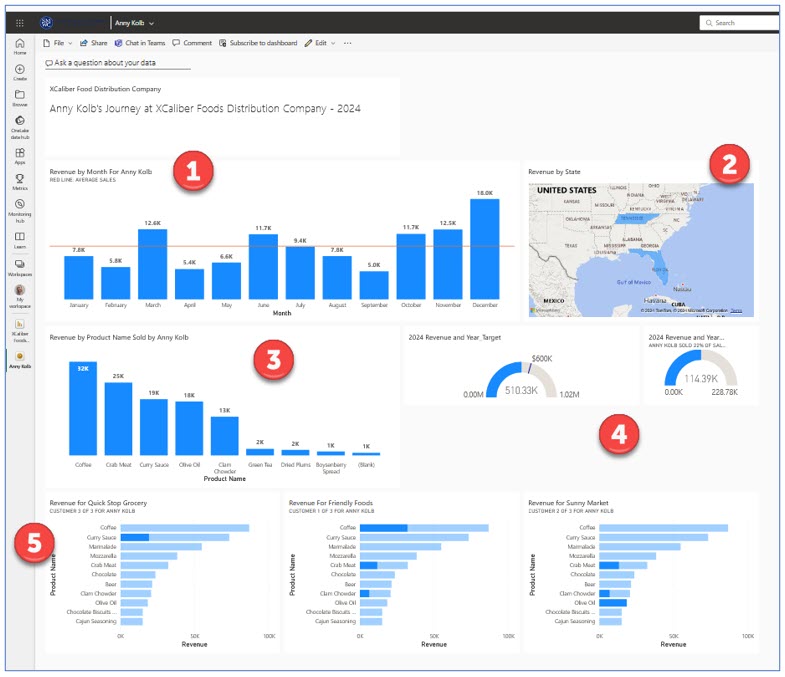Click Crab Meat bar in Sunny Market chart
This screenshot has height=677, width=785.
click(623, 565)
